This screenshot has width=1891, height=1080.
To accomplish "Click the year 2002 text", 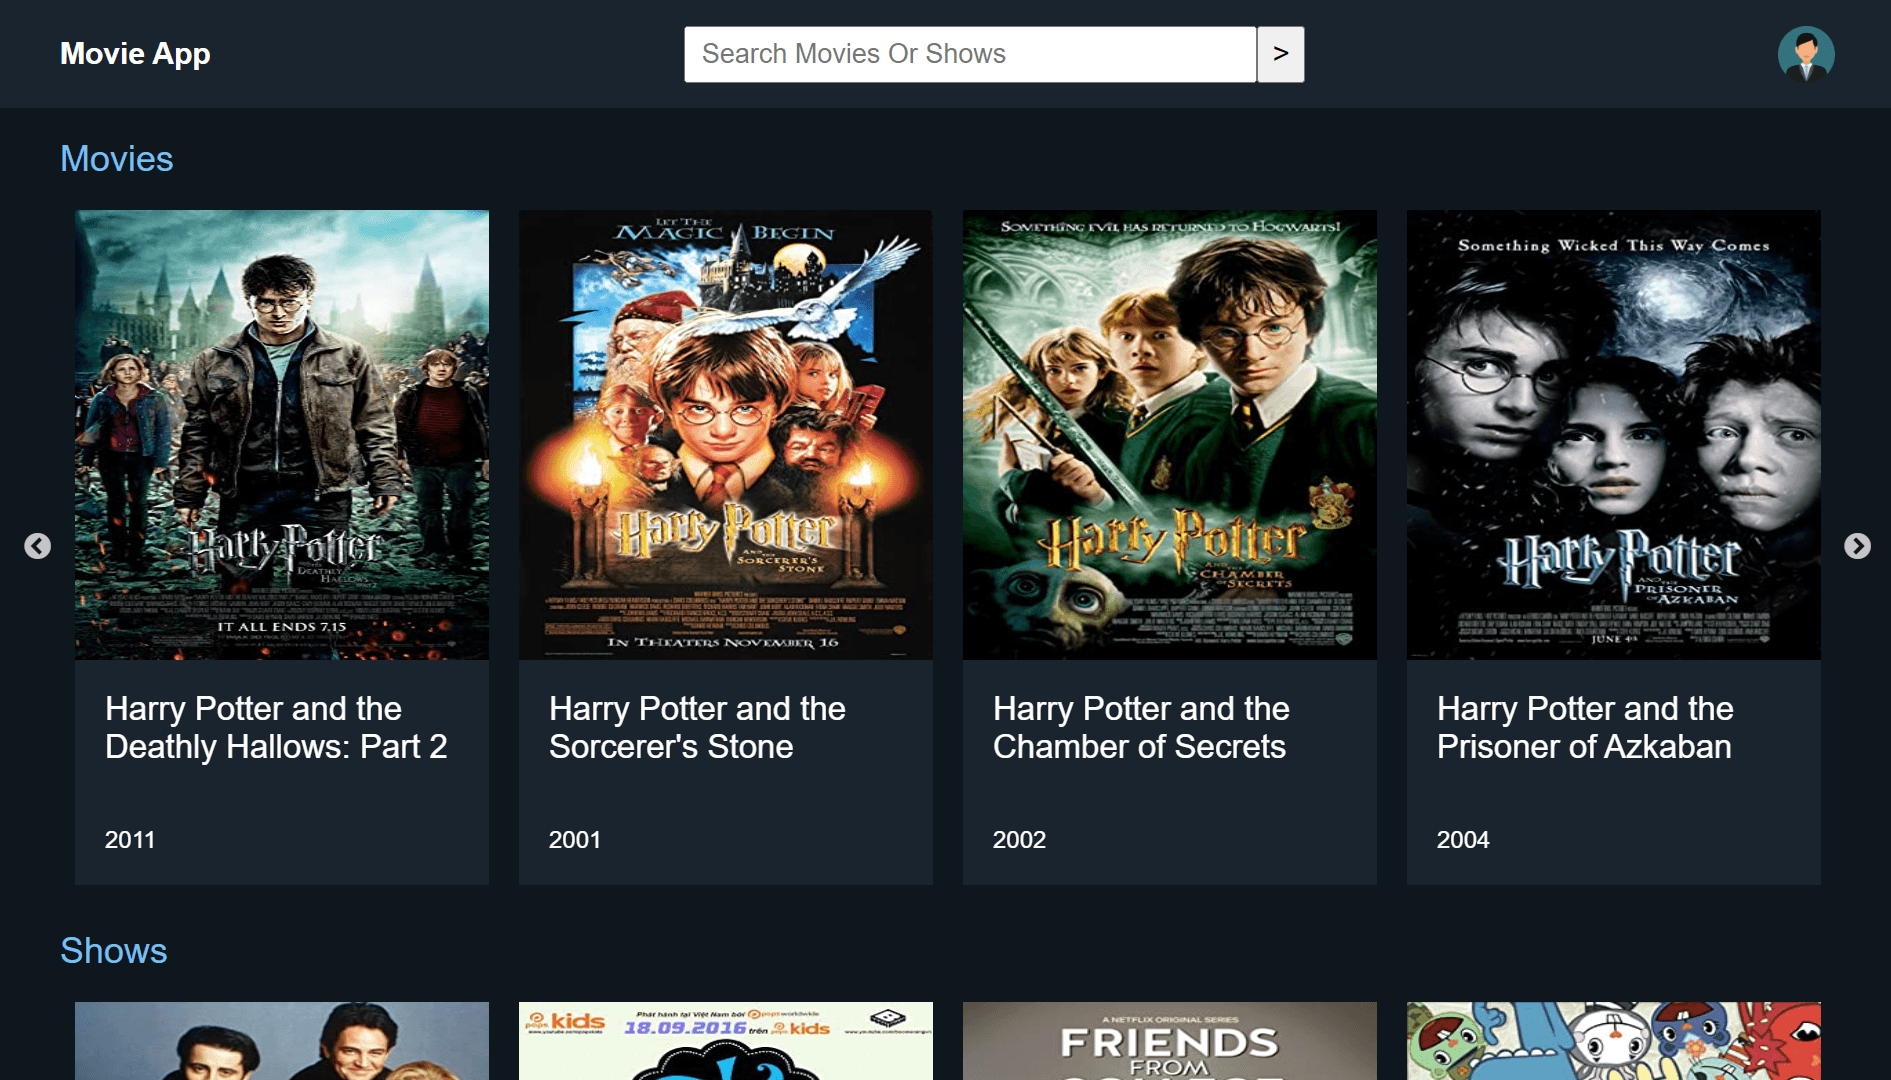I will tap(1019, 840).
